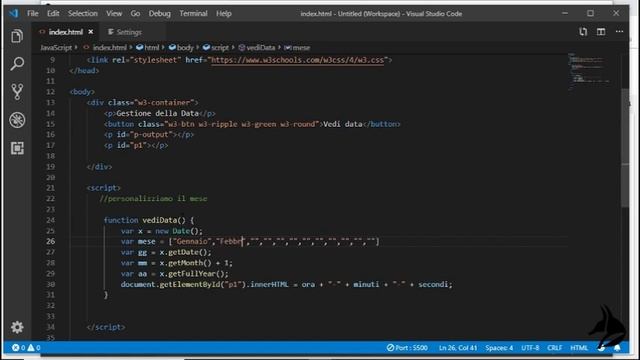
Task: Switch to the index.html tab
Action: point(65,32)
